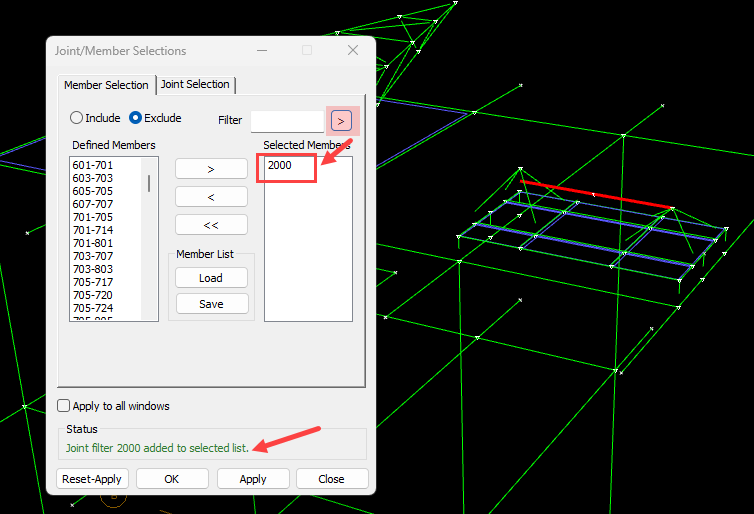
Task: Click the Apply button
Action: (253, 479)
